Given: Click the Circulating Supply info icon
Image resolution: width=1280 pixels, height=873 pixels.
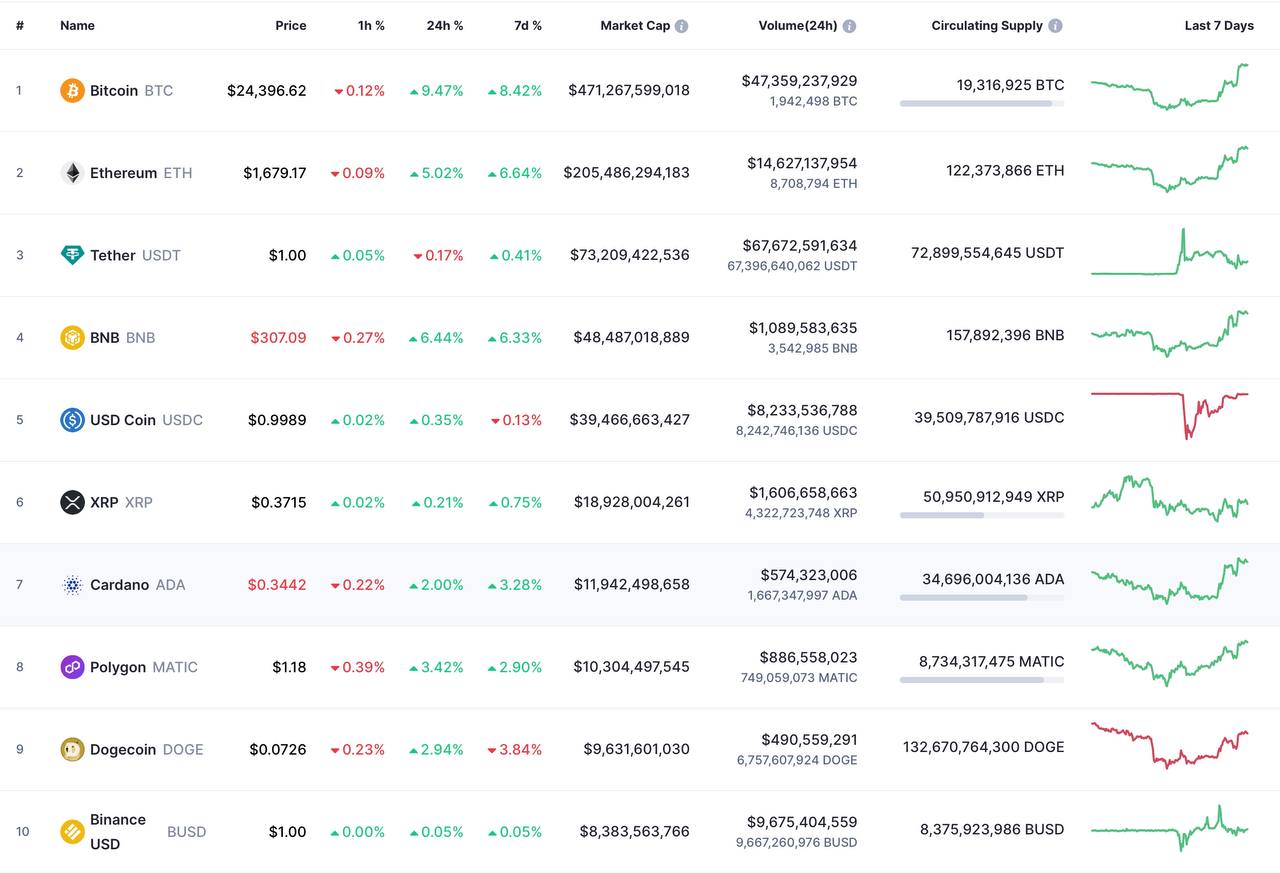Looking at the screenshot, I should click(x=1055, y=26).
